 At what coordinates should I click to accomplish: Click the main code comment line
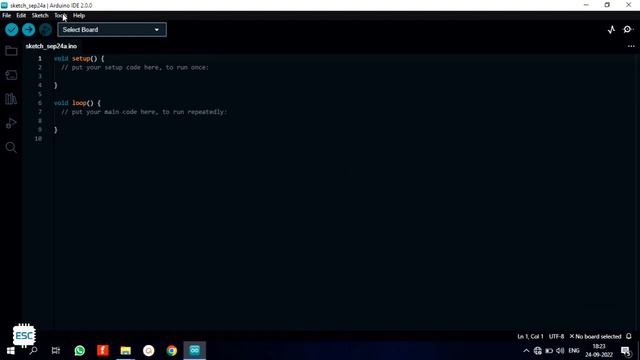144,112
